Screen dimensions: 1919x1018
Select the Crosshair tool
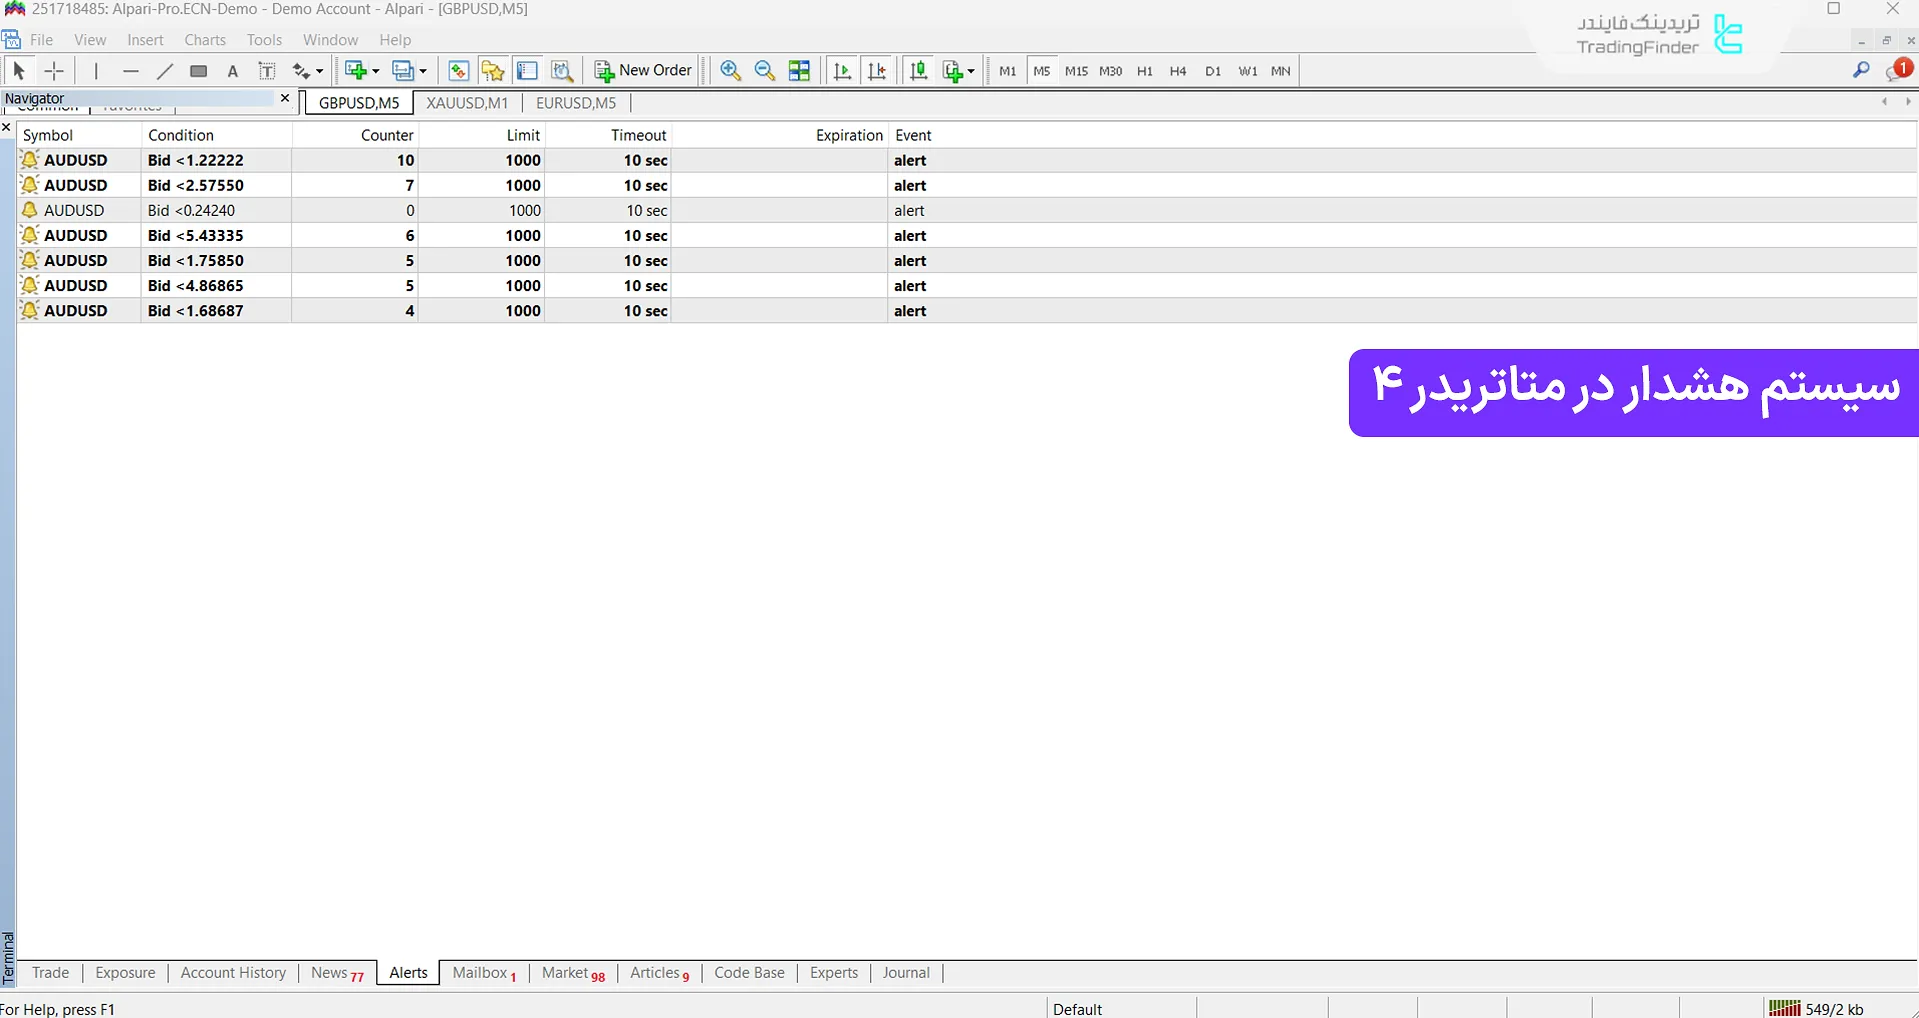pyautogui.click(x=54, y=71)
